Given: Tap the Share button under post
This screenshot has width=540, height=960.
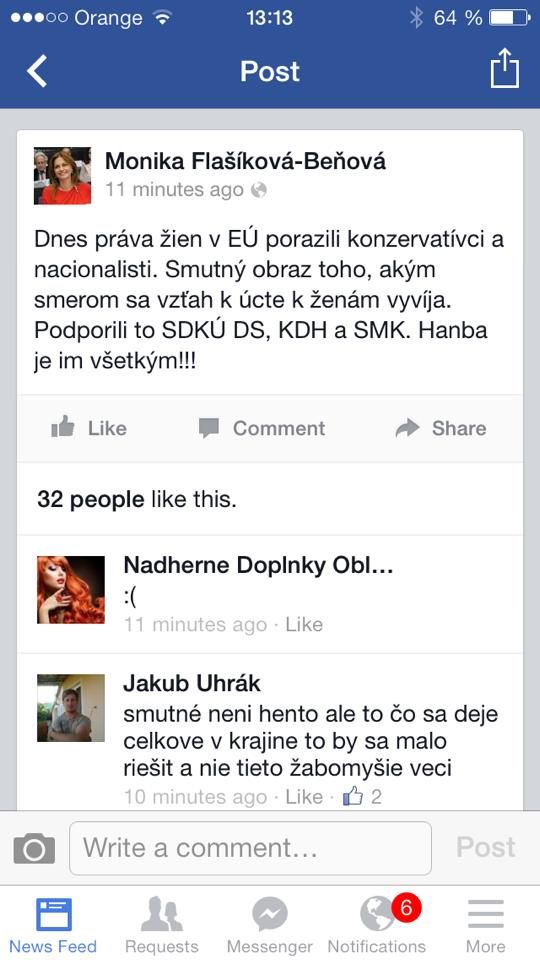Looking at the screenshot, I should tap(441, 428).
